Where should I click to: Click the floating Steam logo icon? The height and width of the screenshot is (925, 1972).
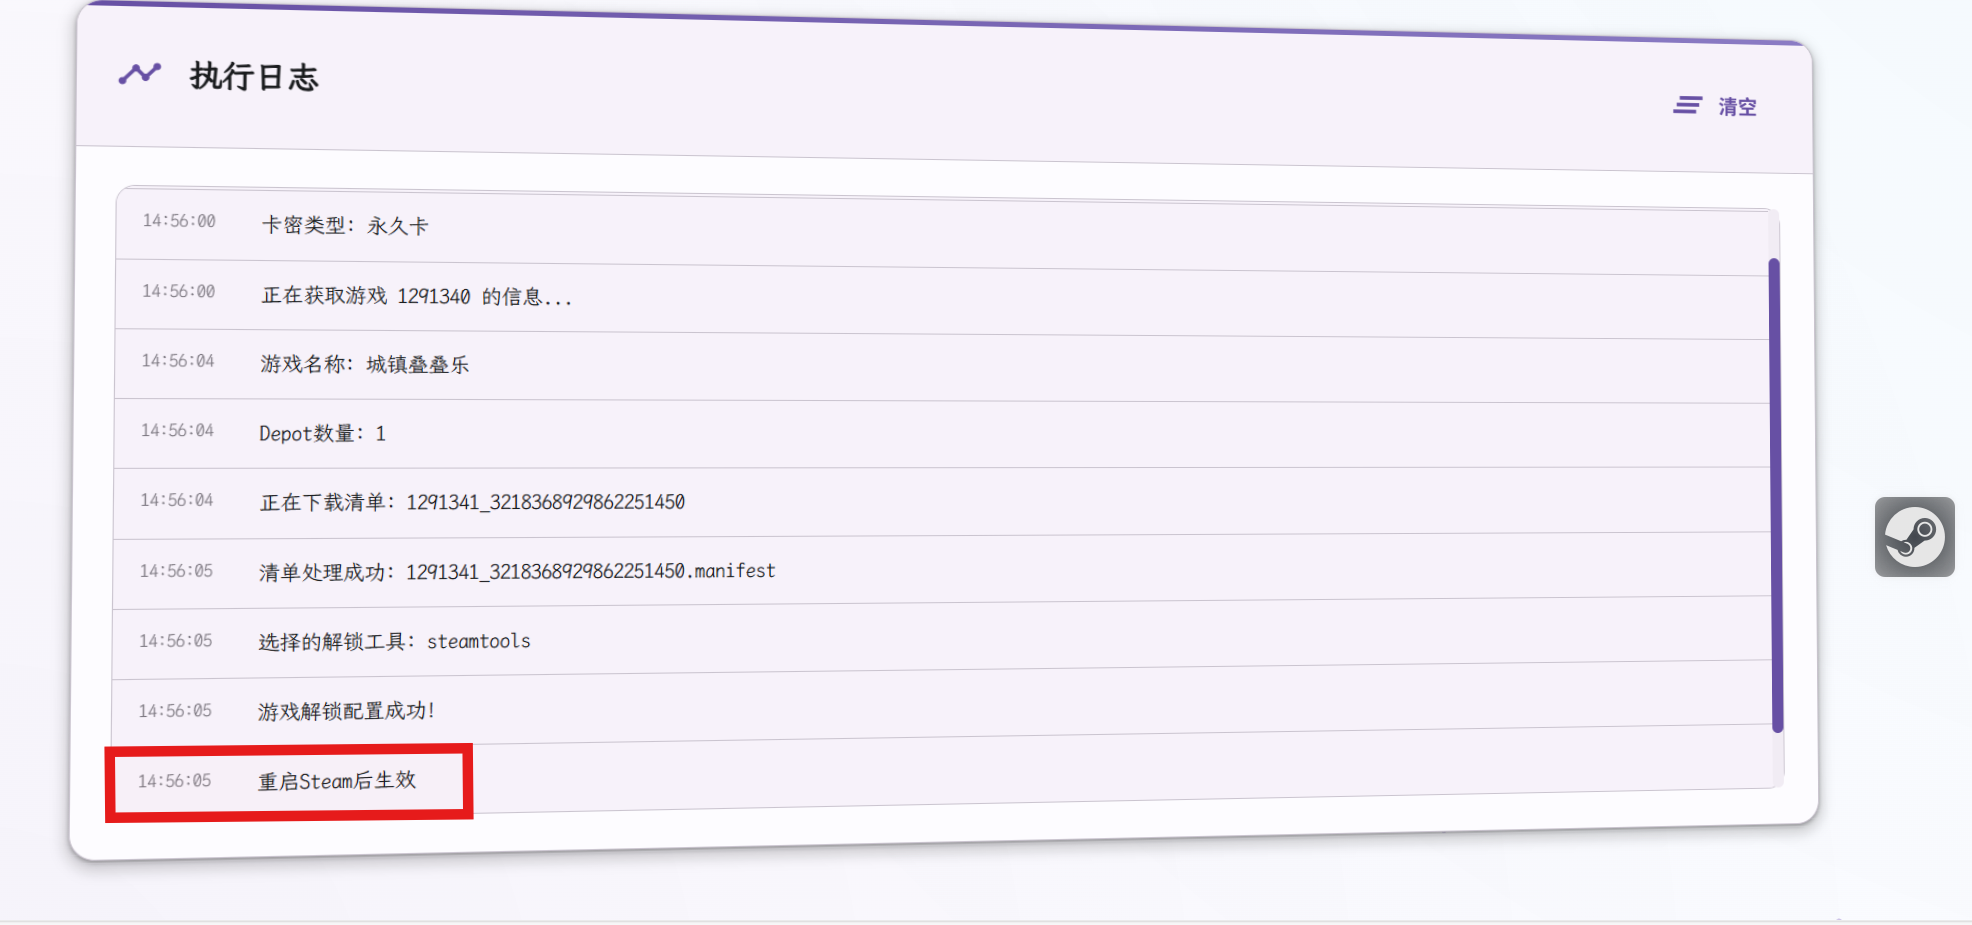click(x=1914, y=537)
